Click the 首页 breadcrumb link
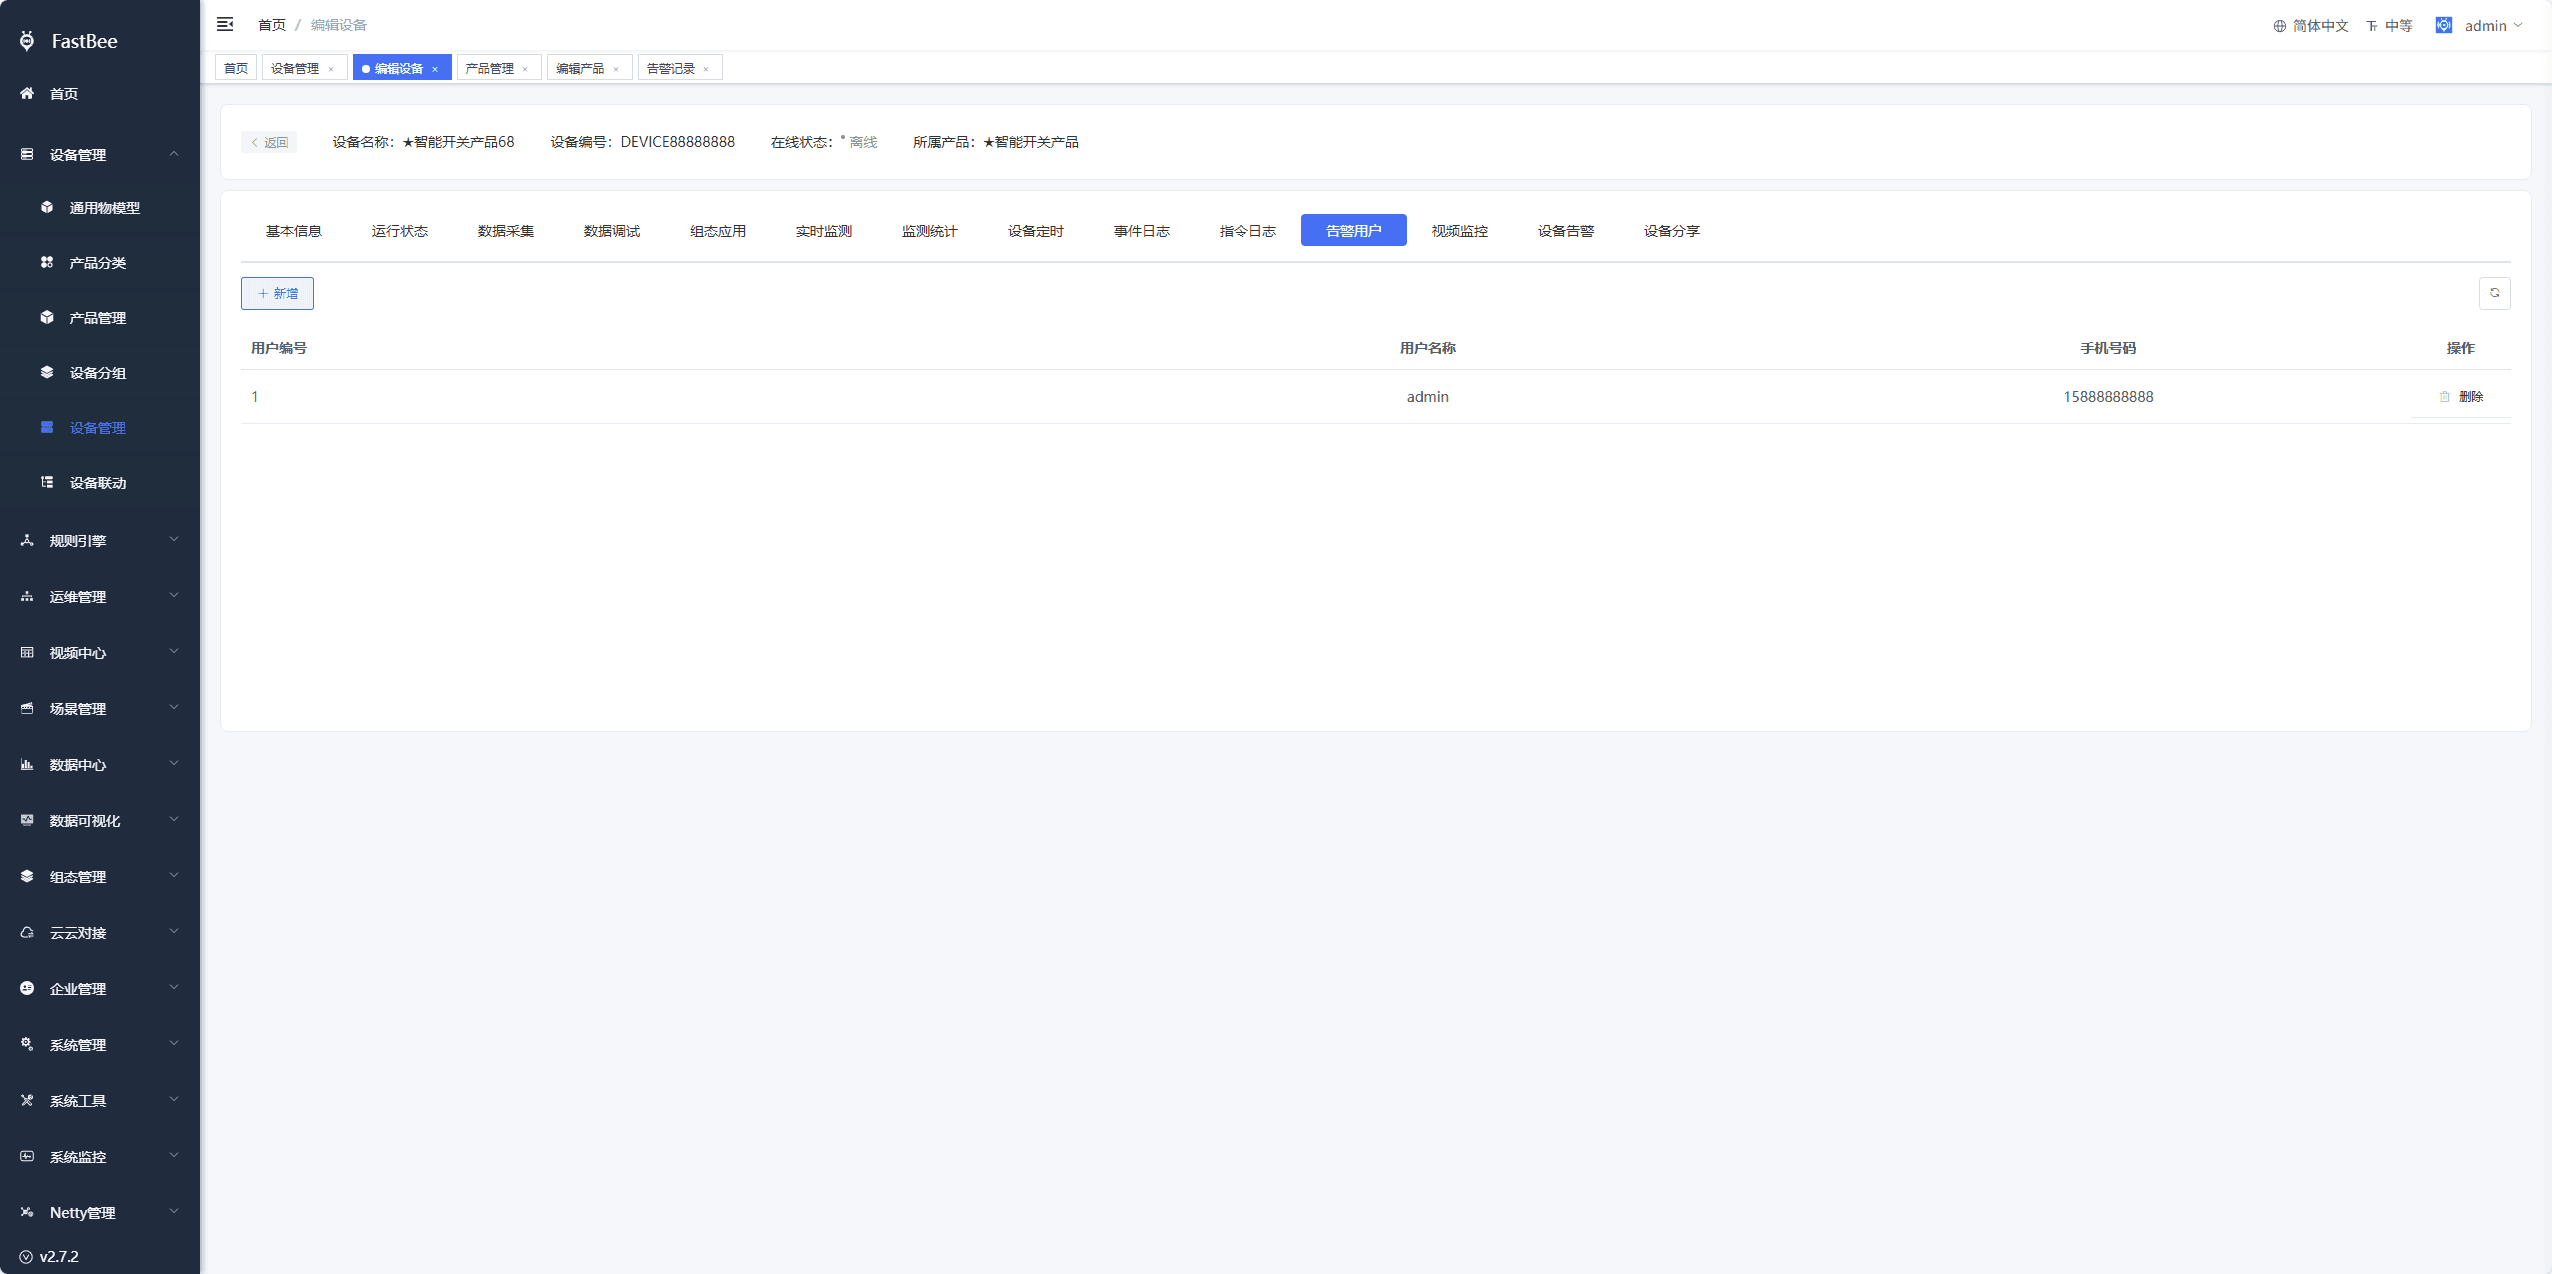2552x1274 pixels. tap(271, 25)
